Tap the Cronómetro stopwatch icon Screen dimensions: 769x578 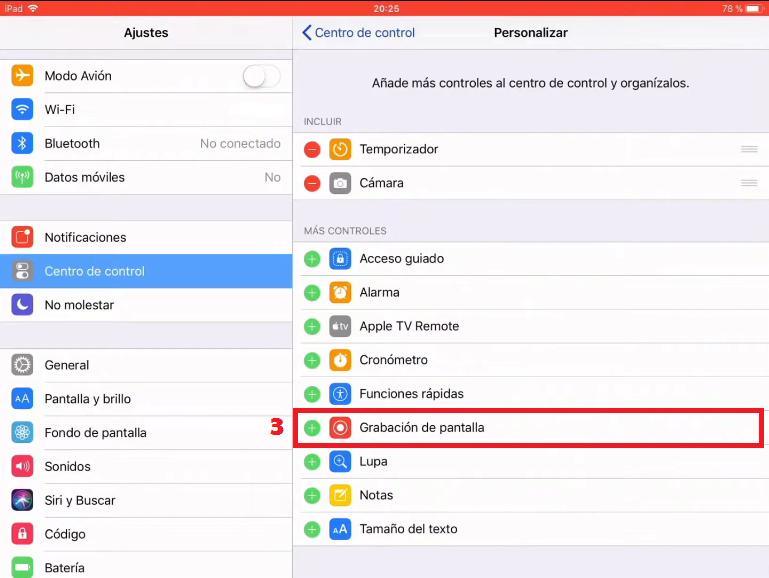pyautogui.click(x=340, y=360)
